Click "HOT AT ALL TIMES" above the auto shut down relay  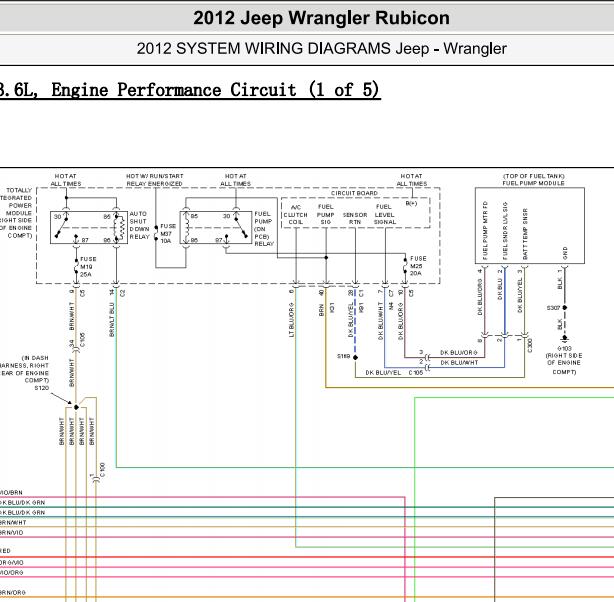point(66,180)
